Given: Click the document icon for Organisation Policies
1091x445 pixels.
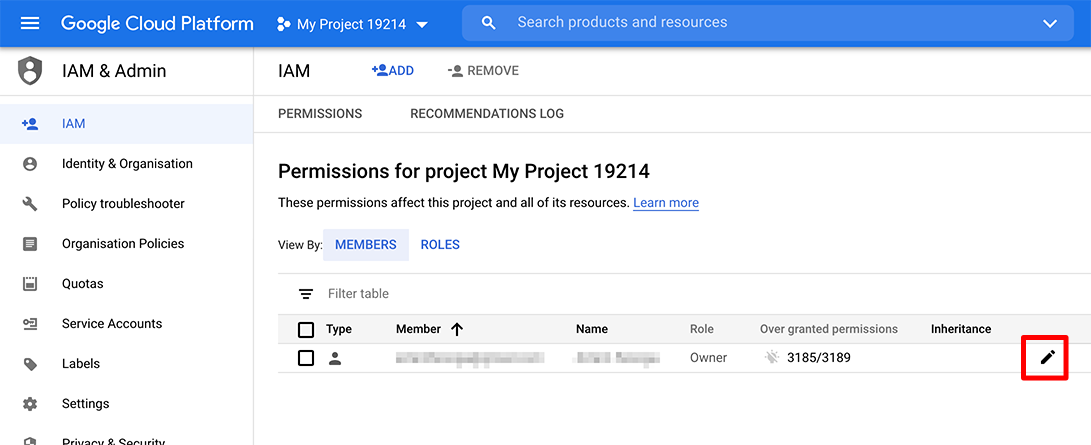Looking at the screenshot, I should 30,244.
